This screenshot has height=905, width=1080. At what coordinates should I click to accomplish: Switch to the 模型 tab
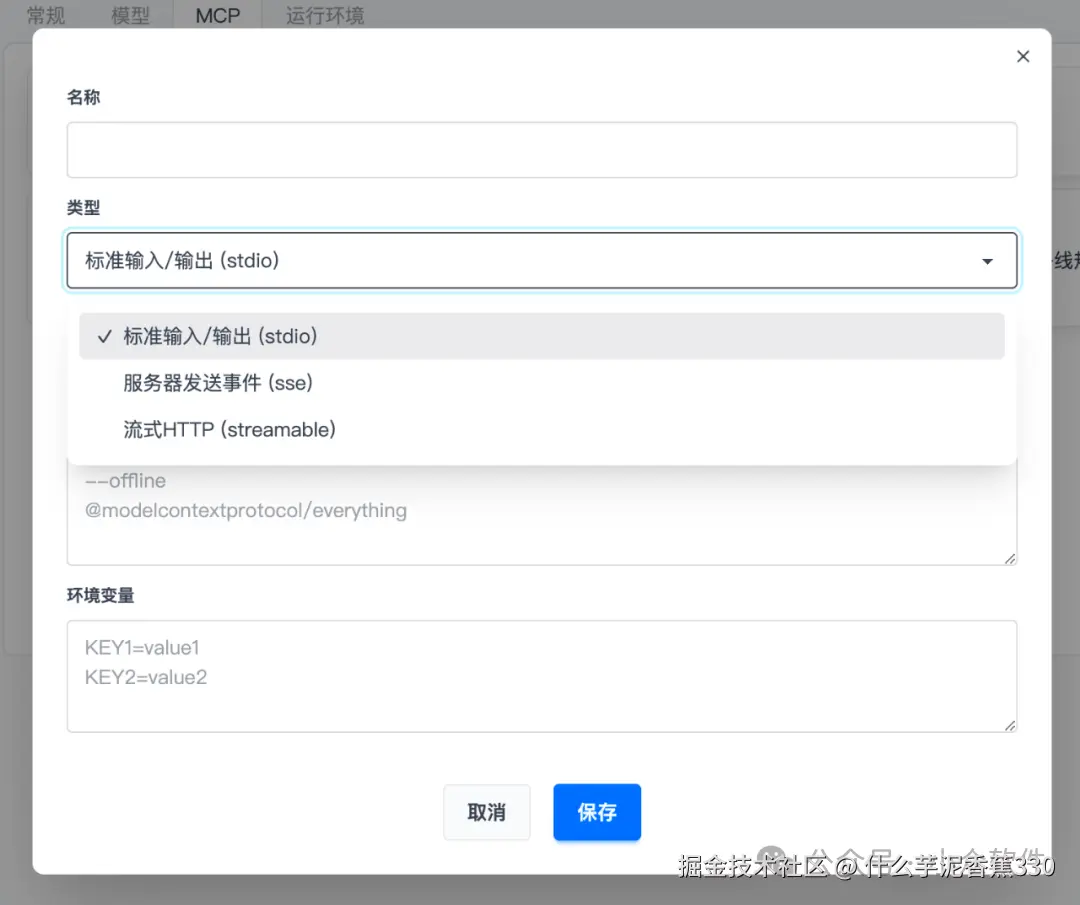130,15
